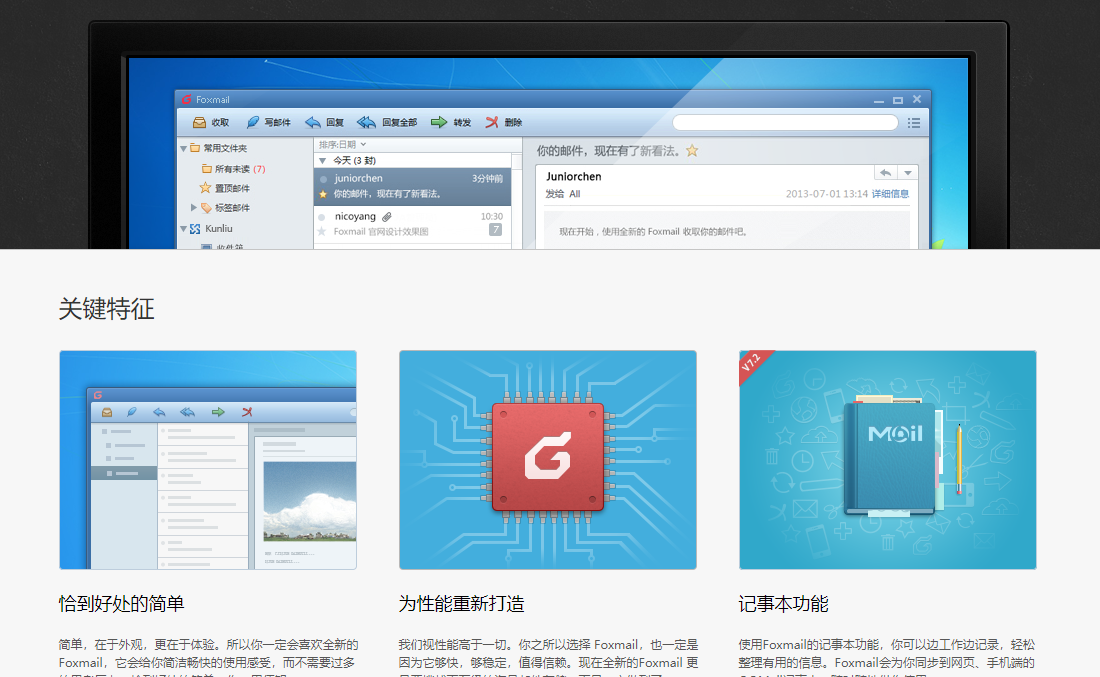
Task: Click the 7 conversation count badge
Action: coord(495,229)
